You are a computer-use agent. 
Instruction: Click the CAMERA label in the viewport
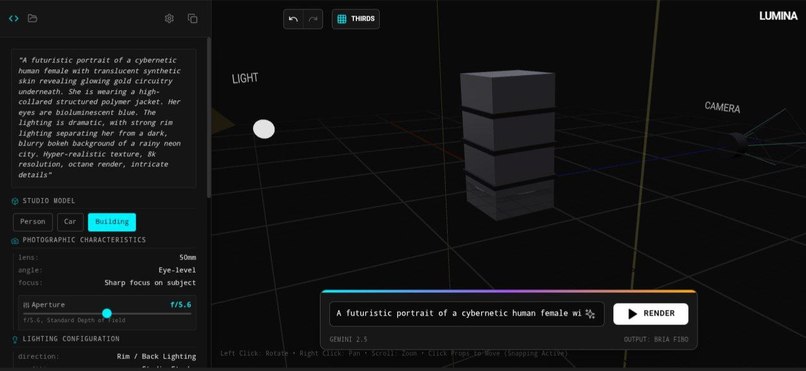click(x=723, y=107)
